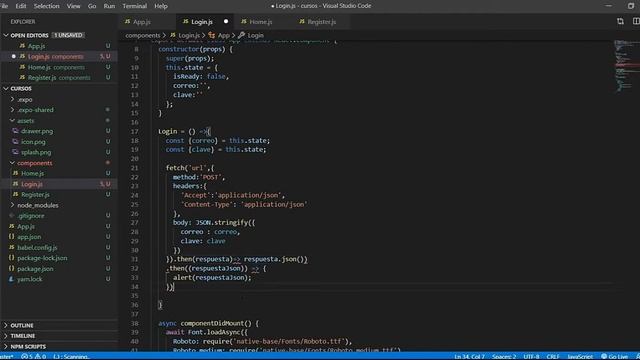Click the components breadcrumb segment

point(143,36)
